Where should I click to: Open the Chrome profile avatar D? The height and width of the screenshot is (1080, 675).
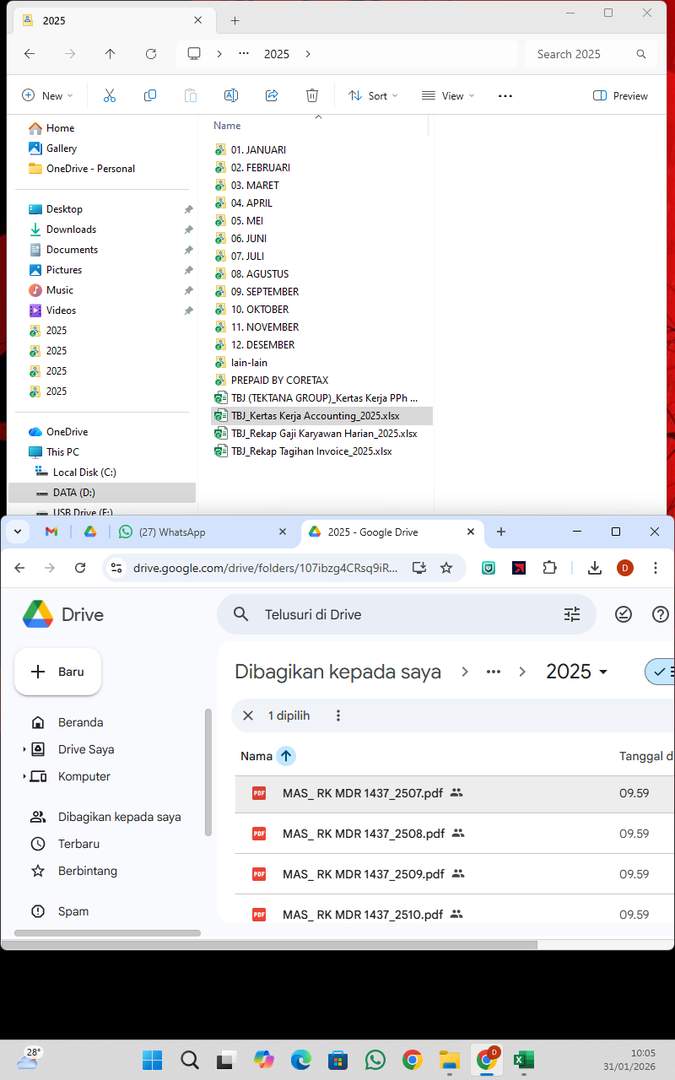[625, 568]
